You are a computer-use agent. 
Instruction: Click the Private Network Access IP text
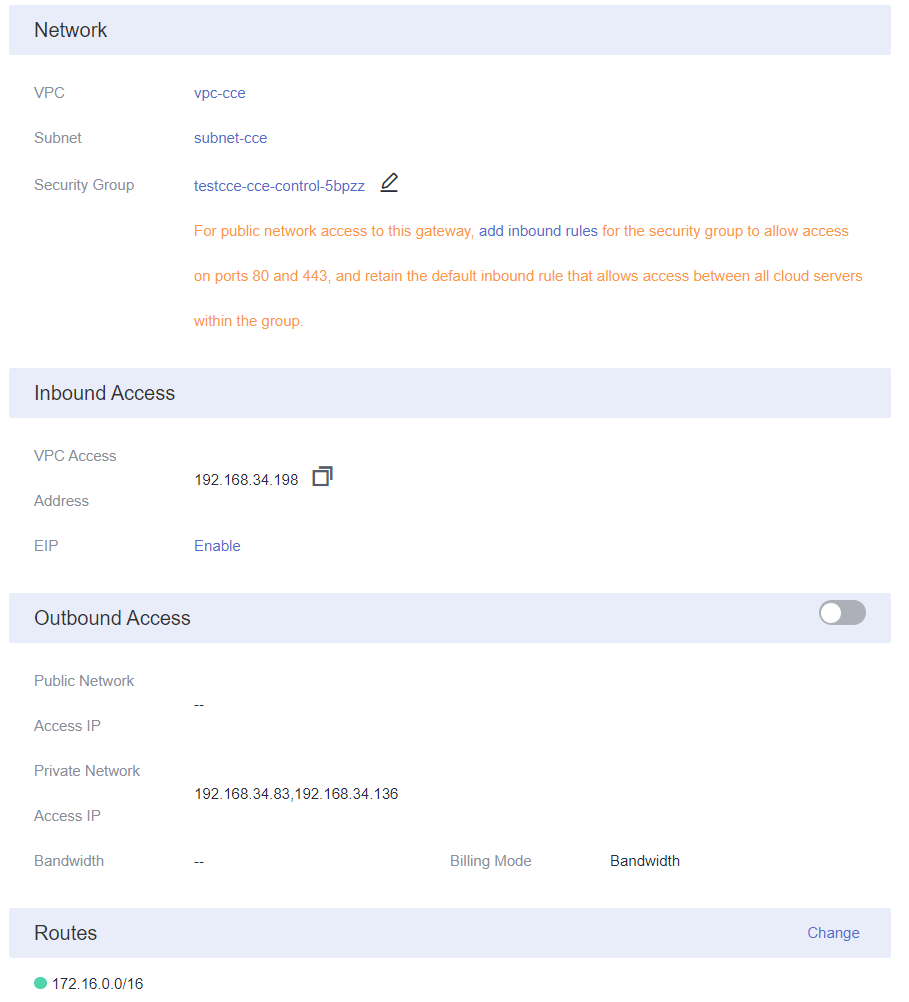click(x=296, y=793)
